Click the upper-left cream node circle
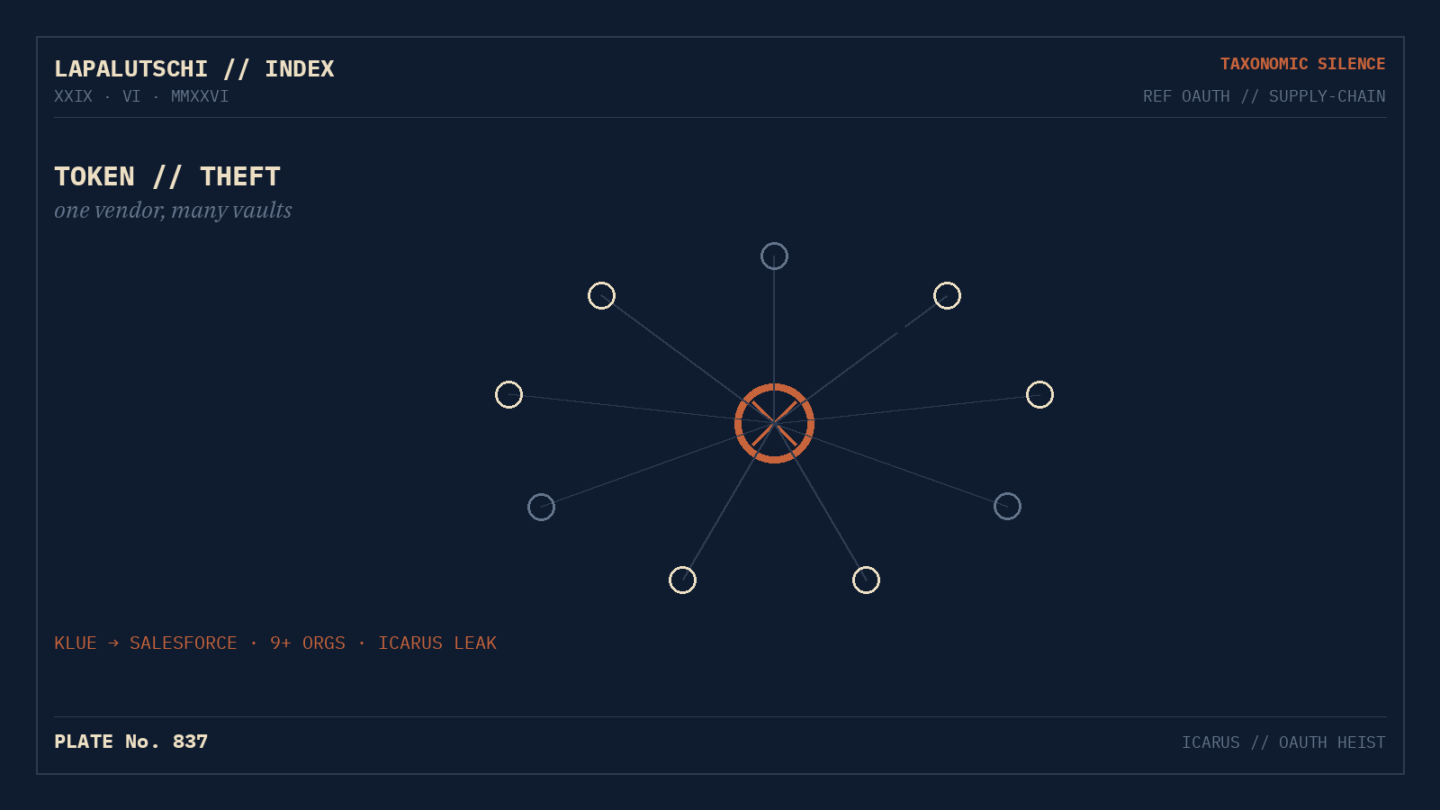The width and height of the screenshot is (1440, 810). pos(601,295)
